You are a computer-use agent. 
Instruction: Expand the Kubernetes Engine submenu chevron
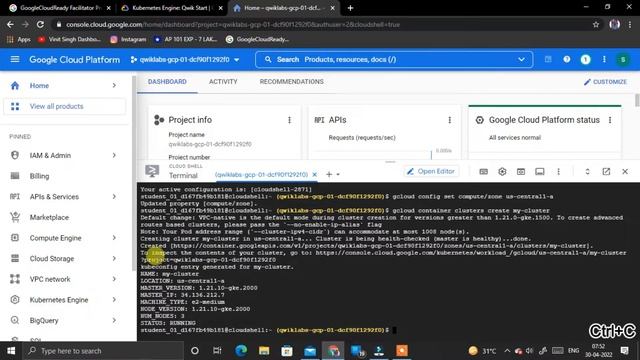tap(114, 300)
